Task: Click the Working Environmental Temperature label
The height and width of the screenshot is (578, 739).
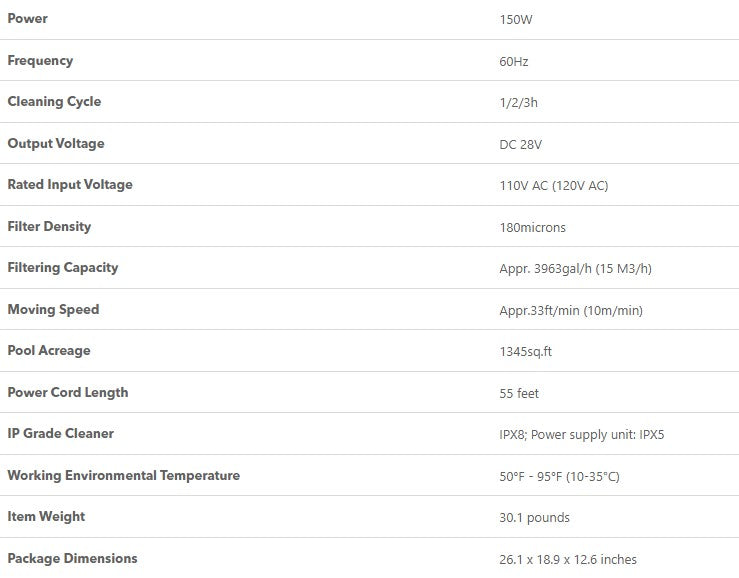Action: point(123,476)
